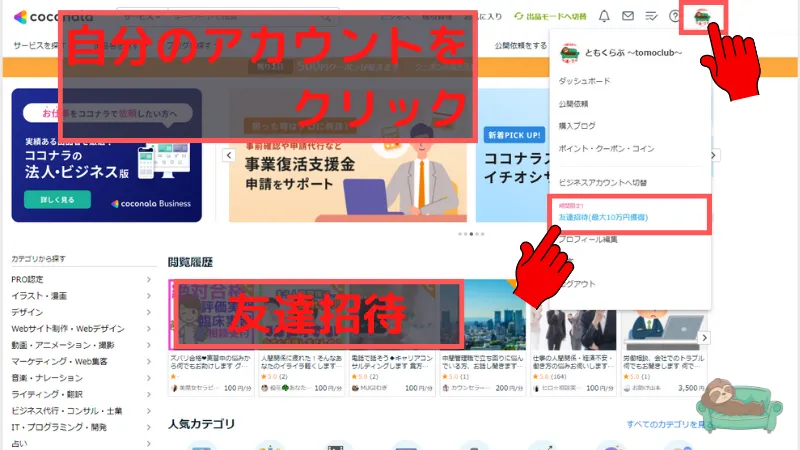The width and height of the screenshot is (800, 450).
Task: Expand Webサイト制作・Webデザイン category
Action: (x=82, y=329)
